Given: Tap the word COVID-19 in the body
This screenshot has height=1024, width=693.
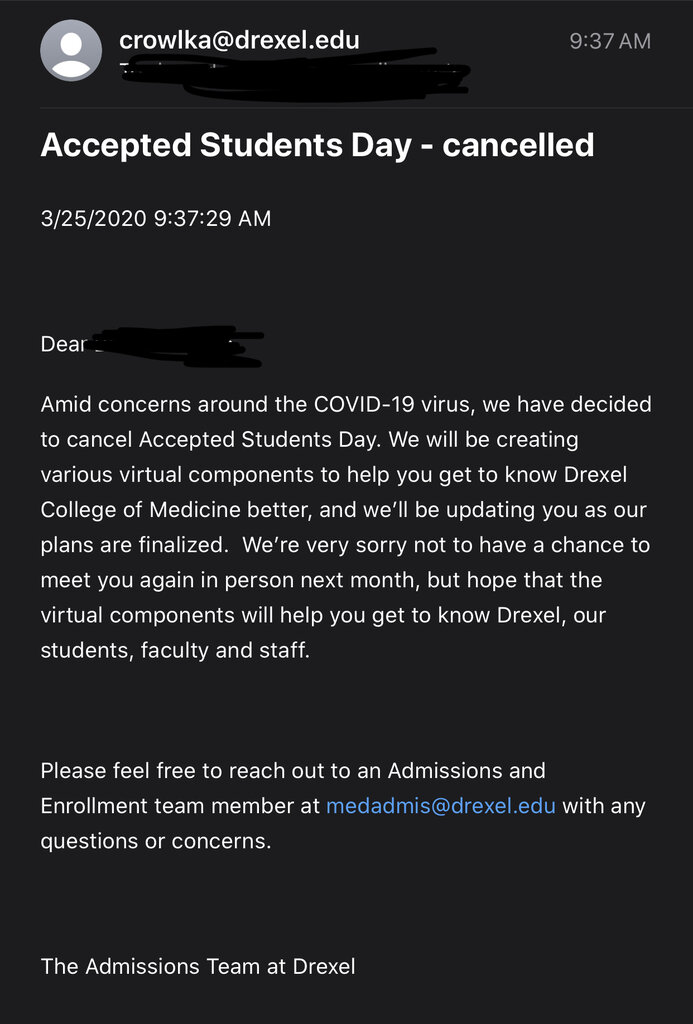Looking at the screenshot, I should [x=364, y=404].
